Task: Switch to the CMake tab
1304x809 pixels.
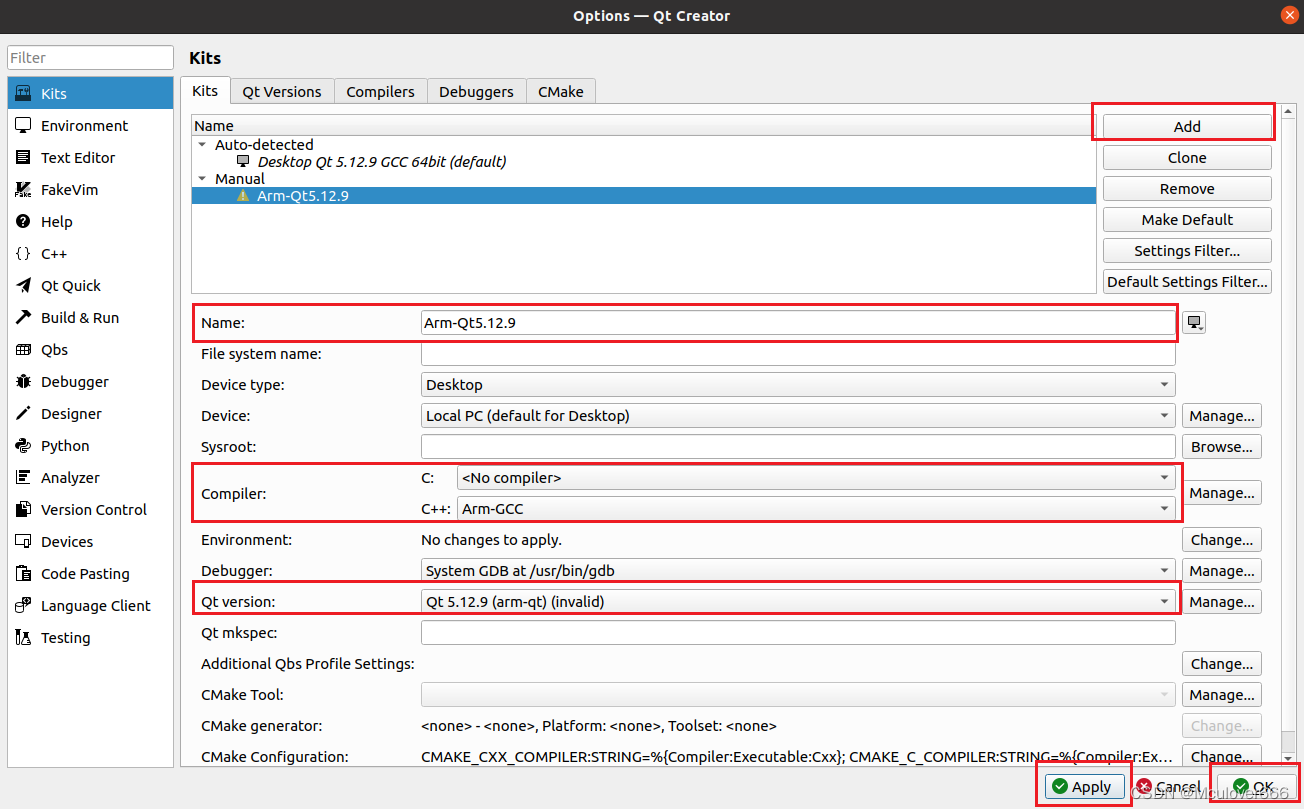Action: [560, 91]
